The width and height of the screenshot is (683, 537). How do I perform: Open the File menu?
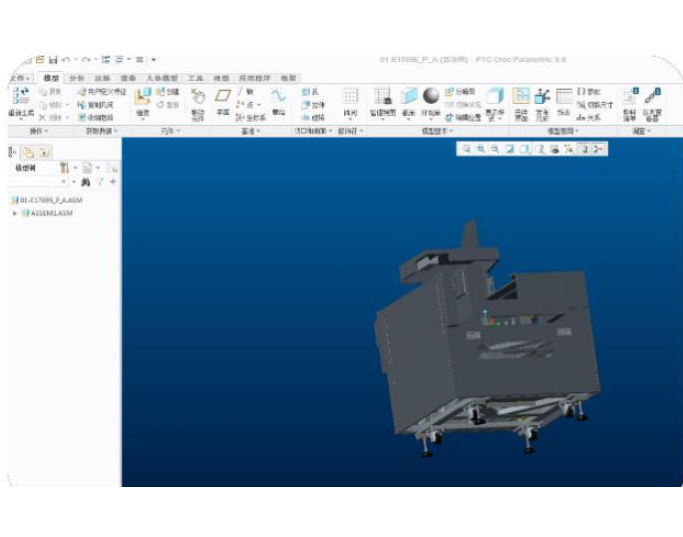(x=16, y=78)
